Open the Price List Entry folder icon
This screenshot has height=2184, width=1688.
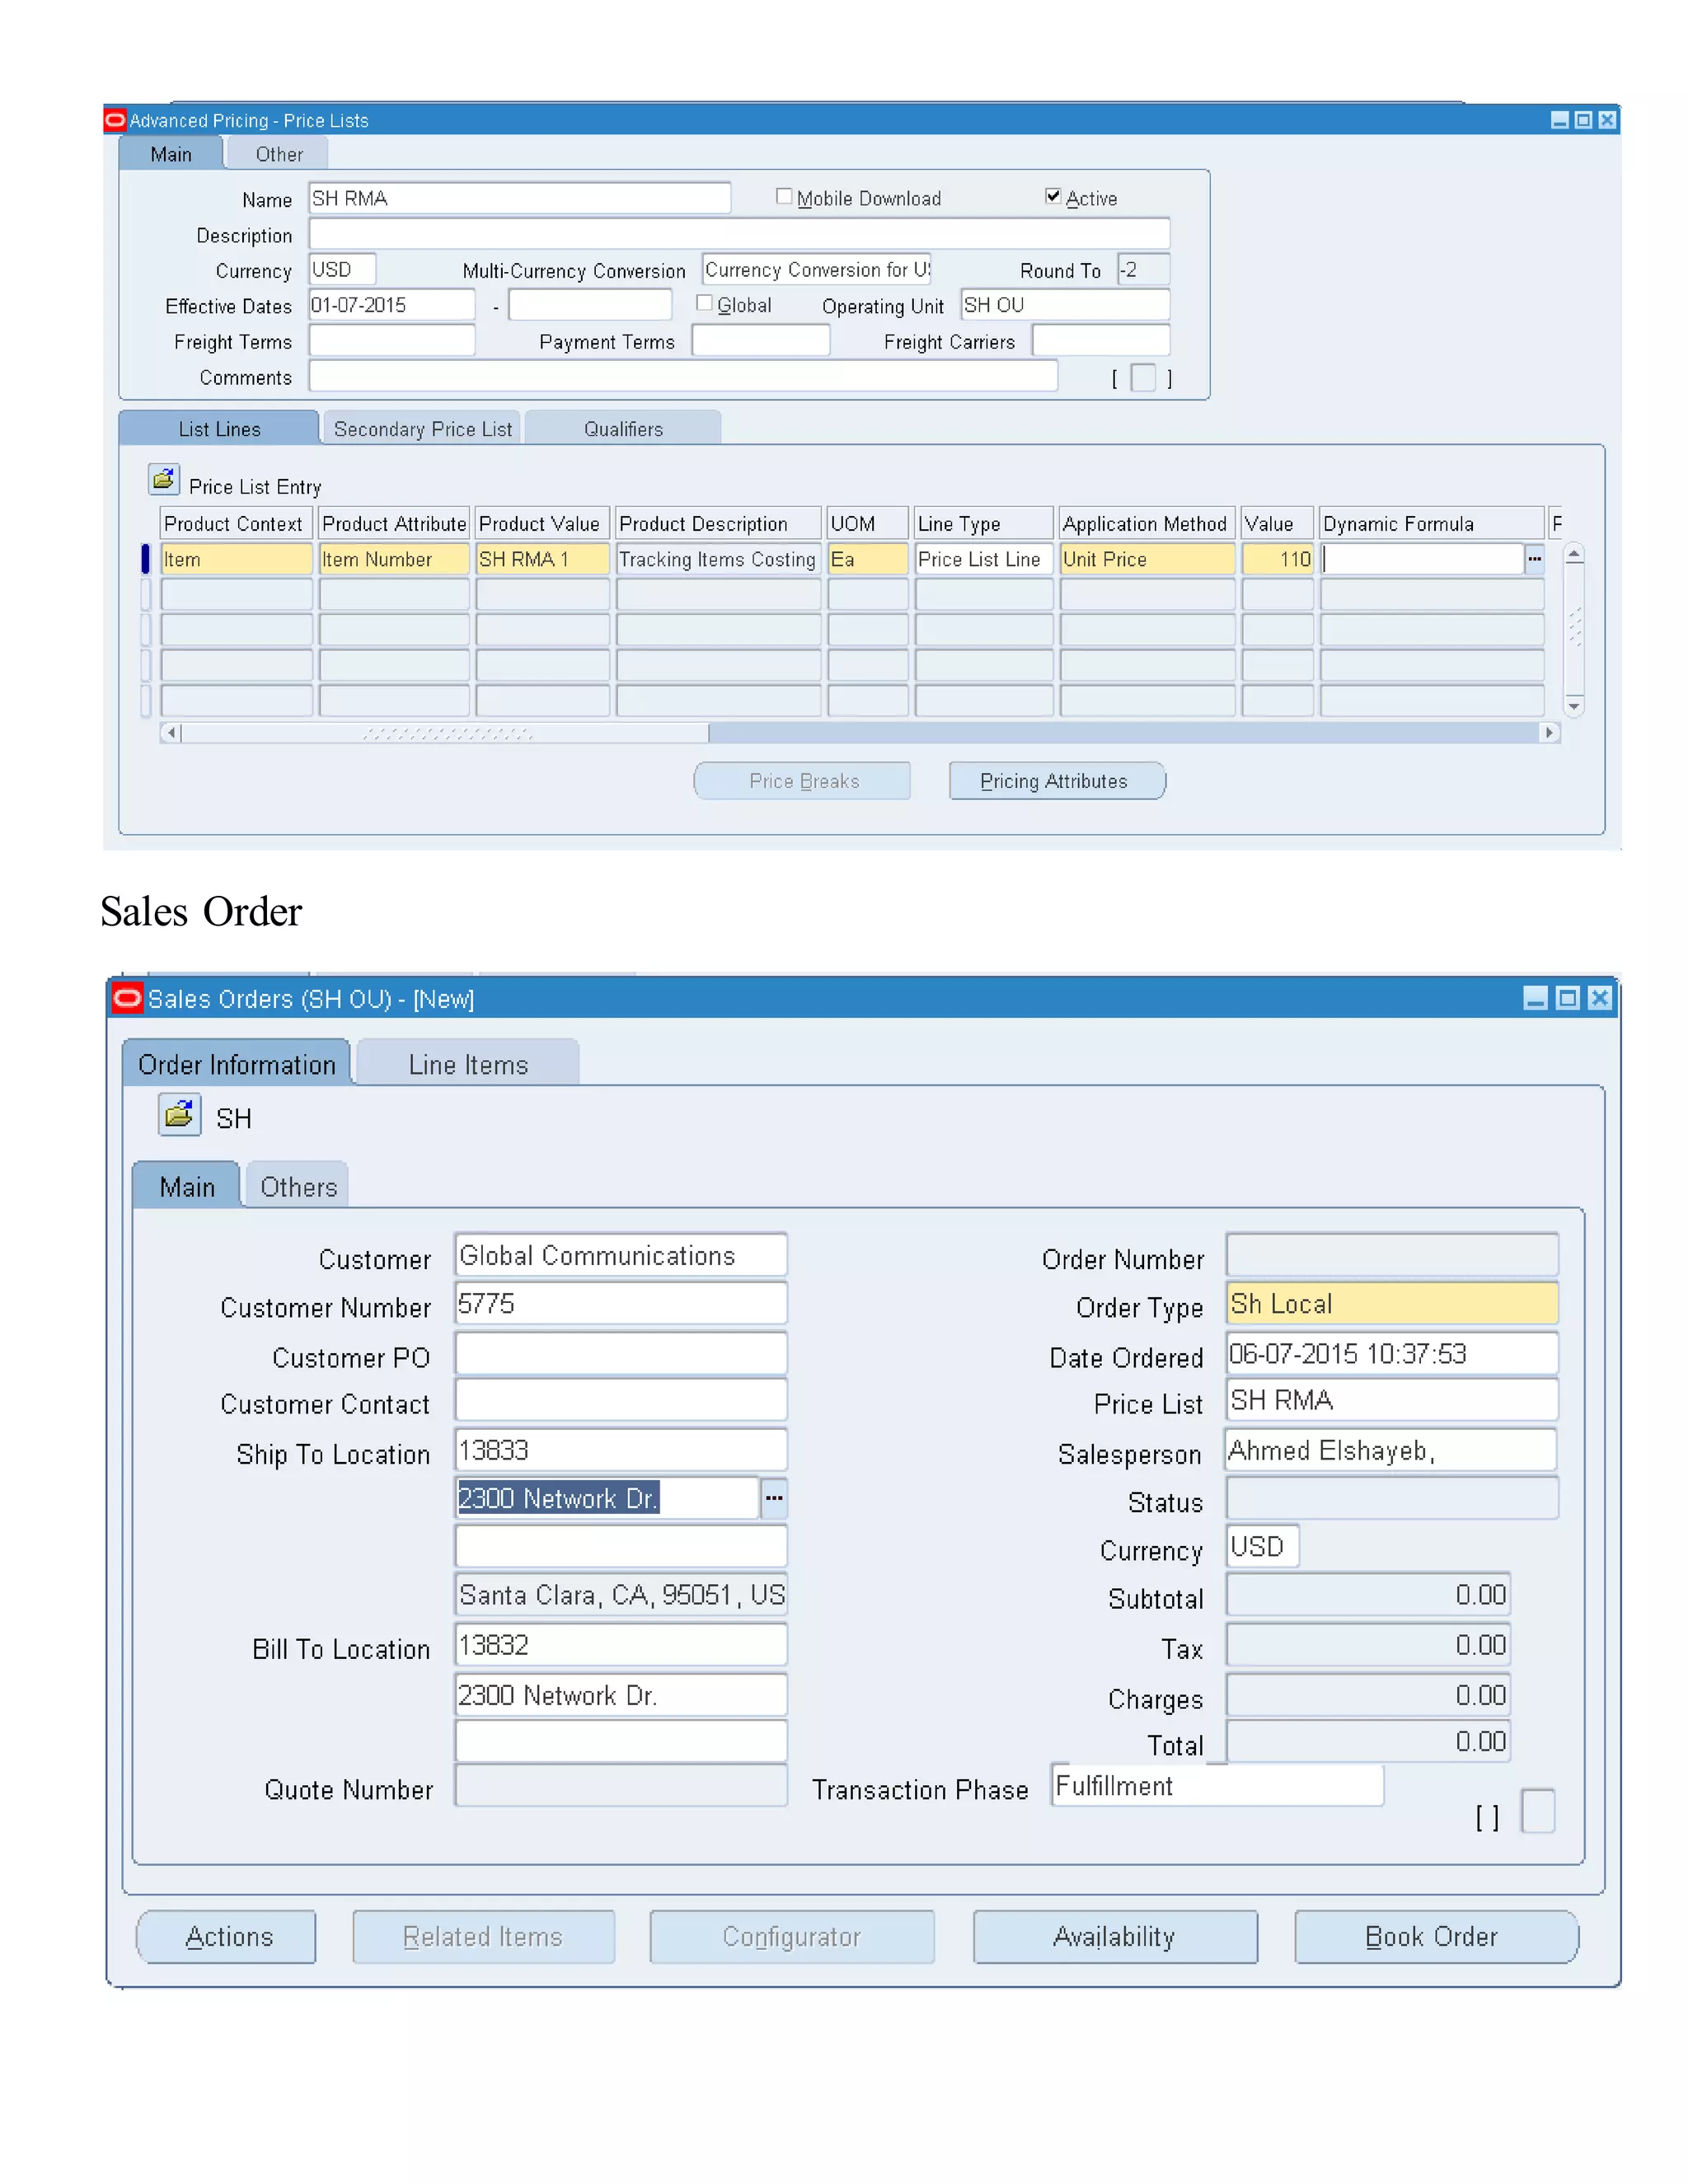[164, 480]
